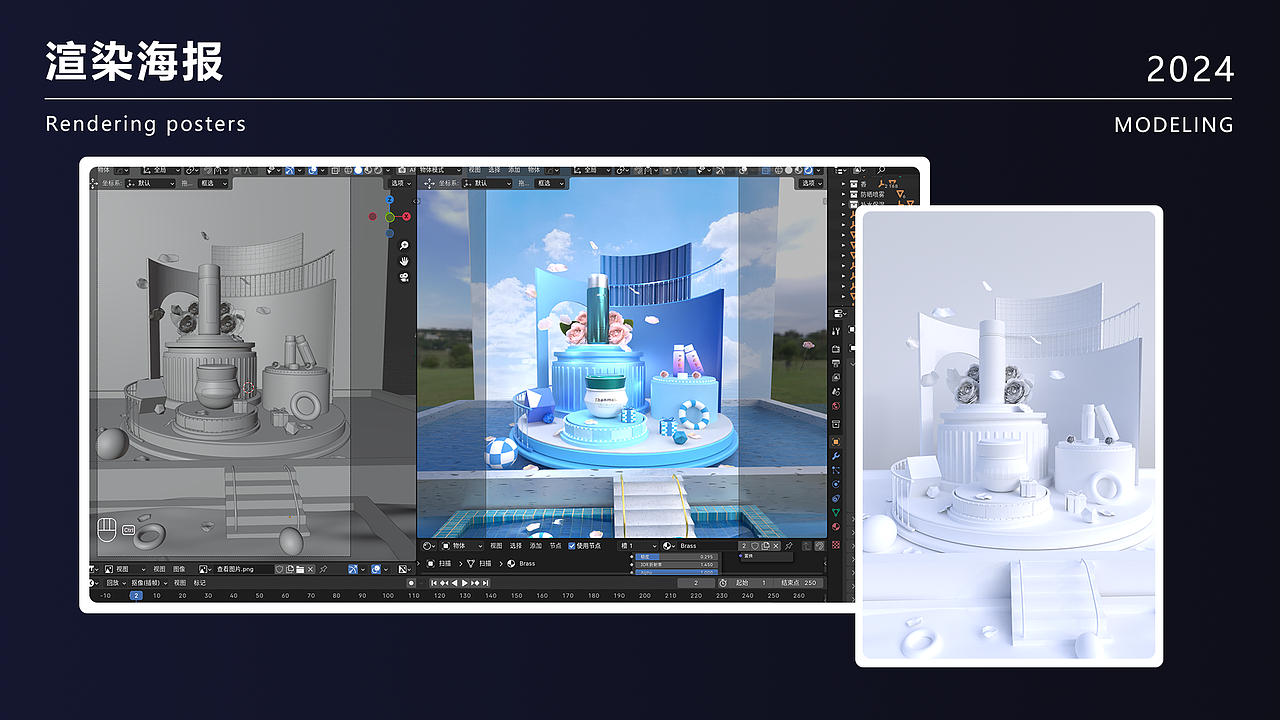Viewport: 1280px width, 720px height.
Task: Open 物体模式 mode dropdown in right viewport
Action: point(439,171)
